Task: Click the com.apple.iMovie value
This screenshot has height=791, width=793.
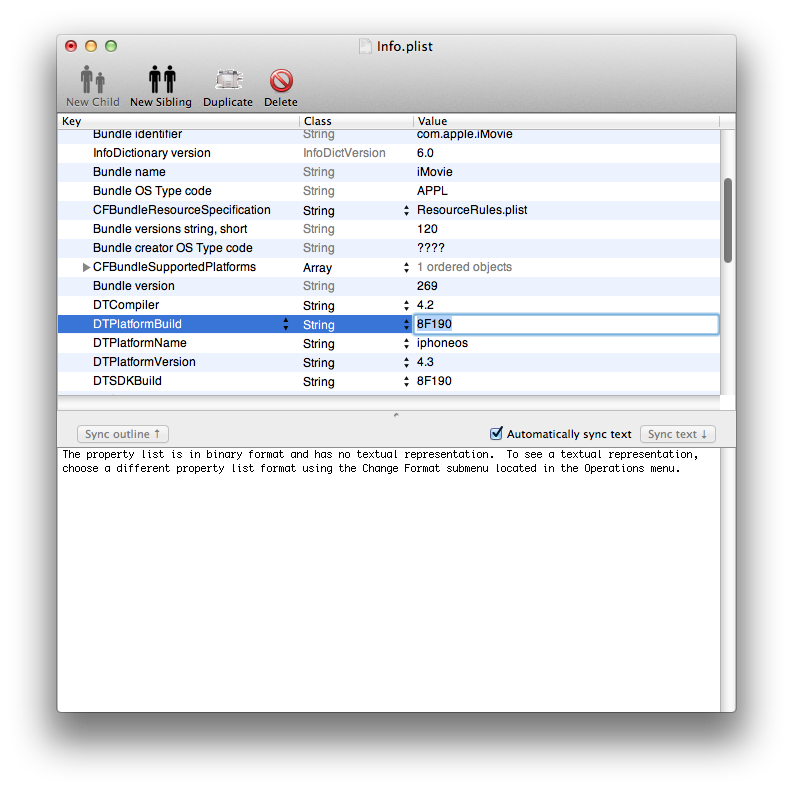Action: point(464,134)
